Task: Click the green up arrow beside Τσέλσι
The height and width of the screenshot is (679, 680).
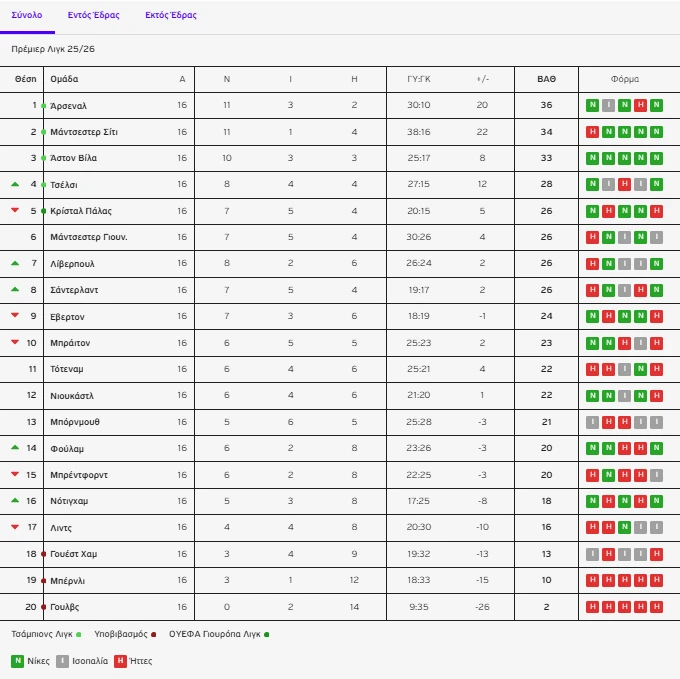Action: 15,184
